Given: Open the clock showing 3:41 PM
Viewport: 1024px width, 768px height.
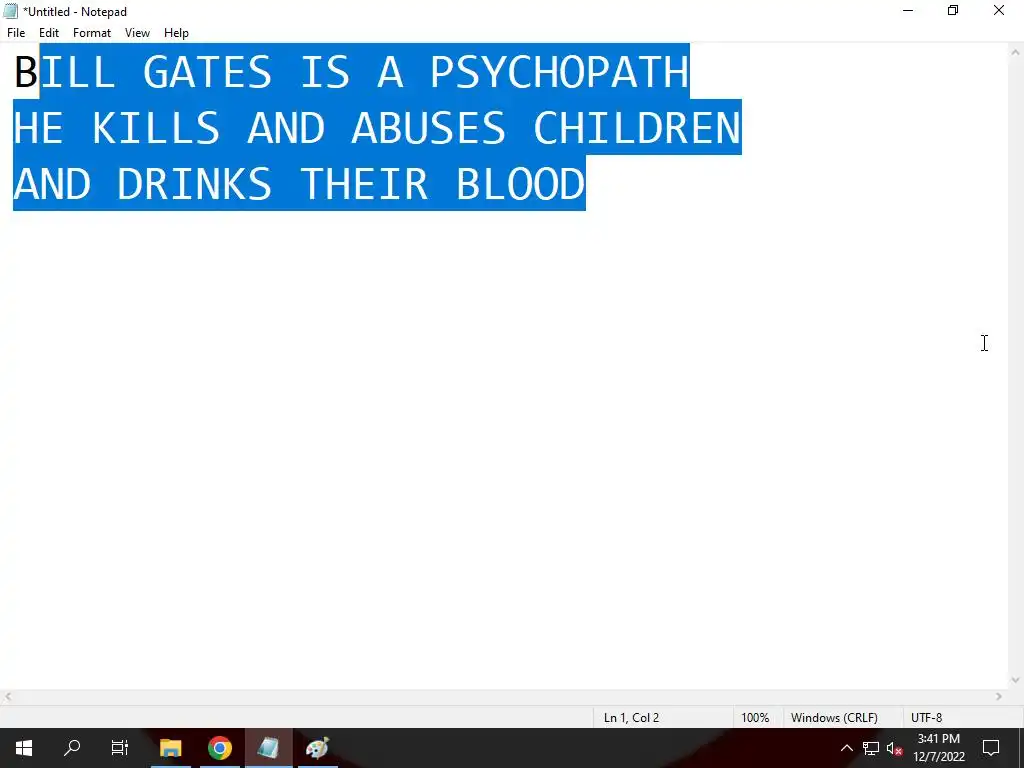Looking at the screenshot, I should tap(938, 748).
